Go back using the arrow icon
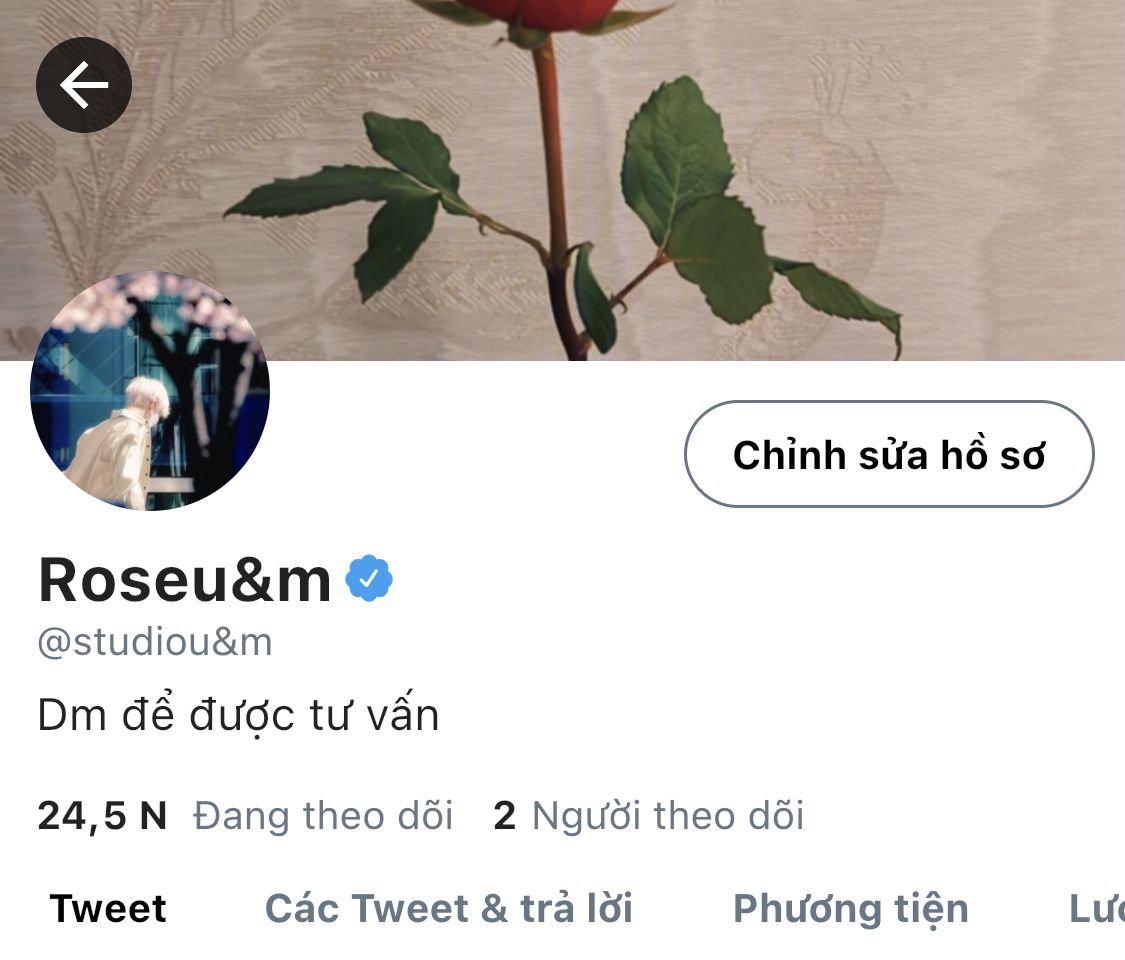Screen dimensions: 1125x960 [84, 85]
